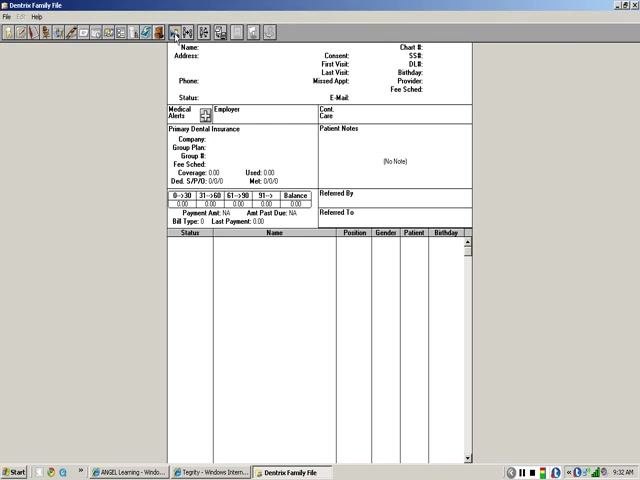The image size is (640, 480).
Task: Click the Employer block
Action: pos(265,114)
